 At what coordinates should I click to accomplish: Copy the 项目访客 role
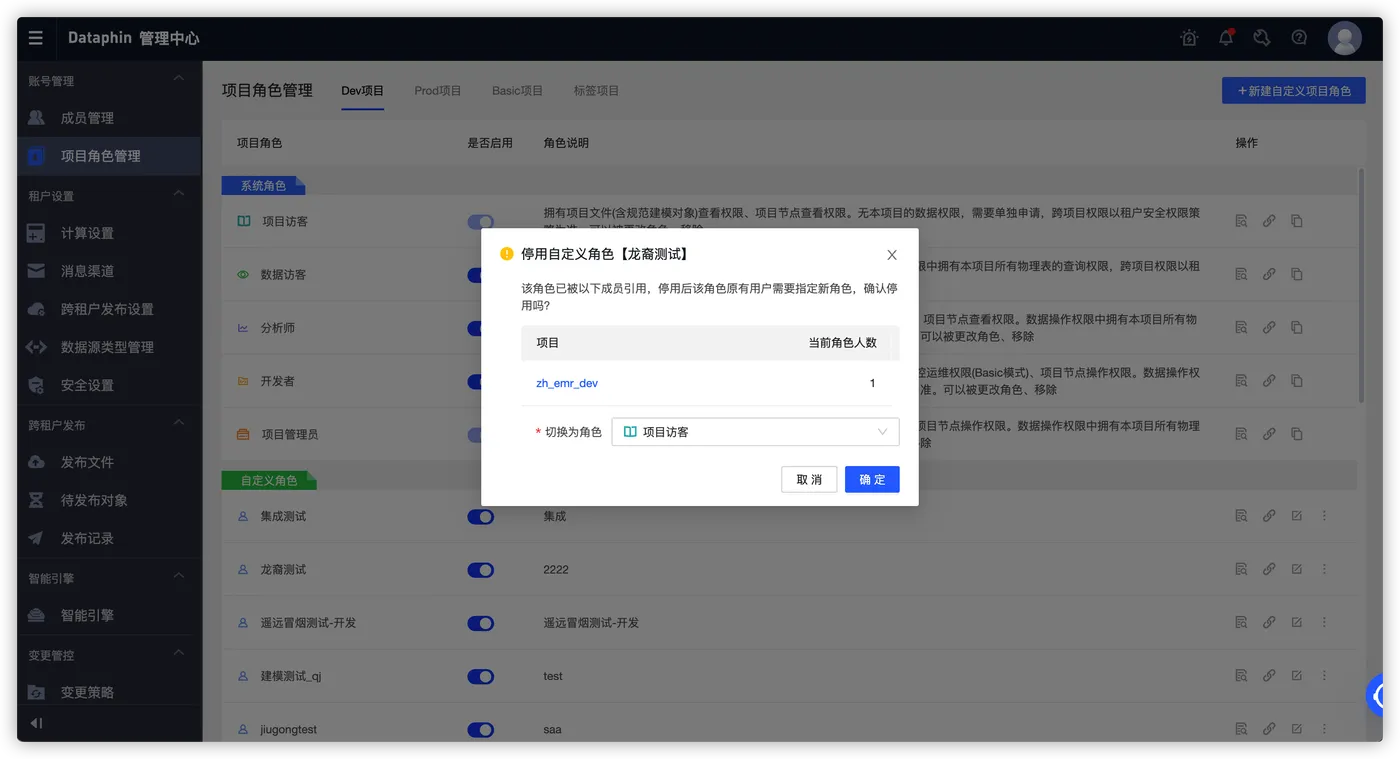[x=1297, y=221]
